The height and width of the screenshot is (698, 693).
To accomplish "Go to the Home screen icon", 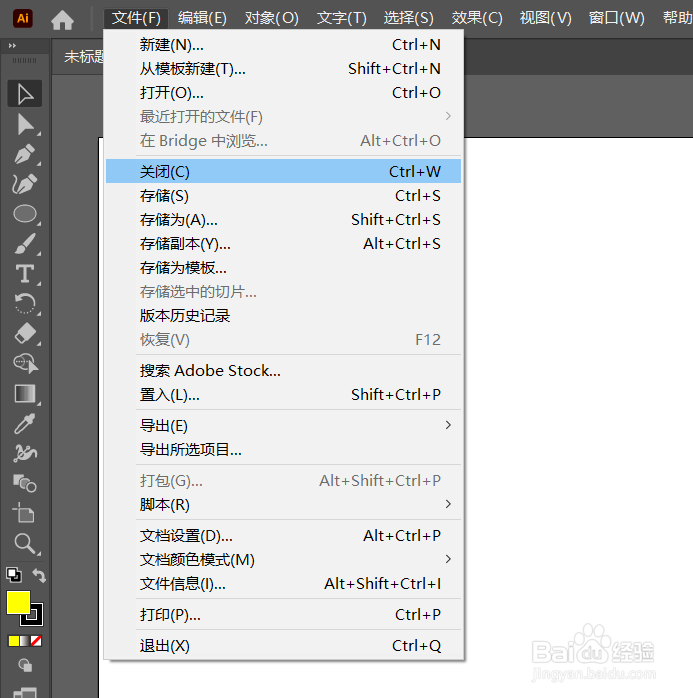I will tap(62, 20).
